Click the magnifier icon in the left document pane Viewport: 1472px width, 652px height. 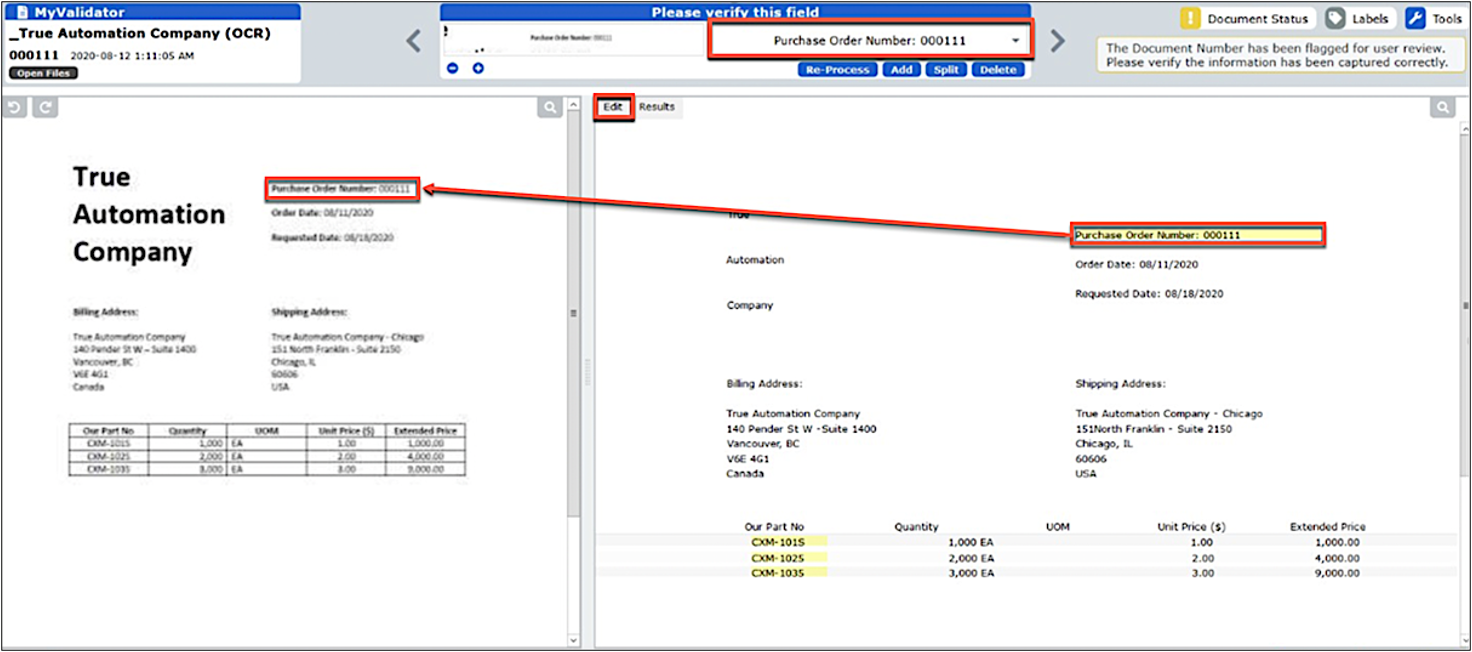pos(549,107)
